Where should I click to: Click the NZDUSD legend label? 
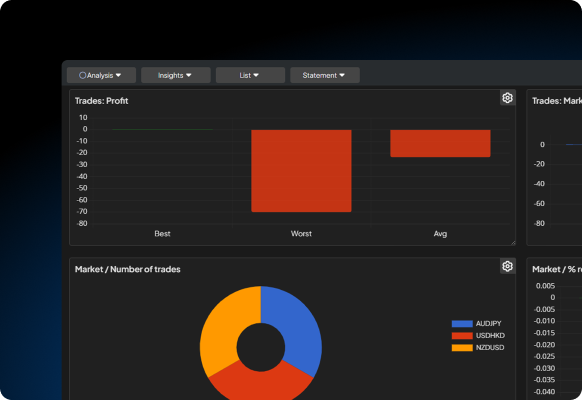tap(490, 348)
